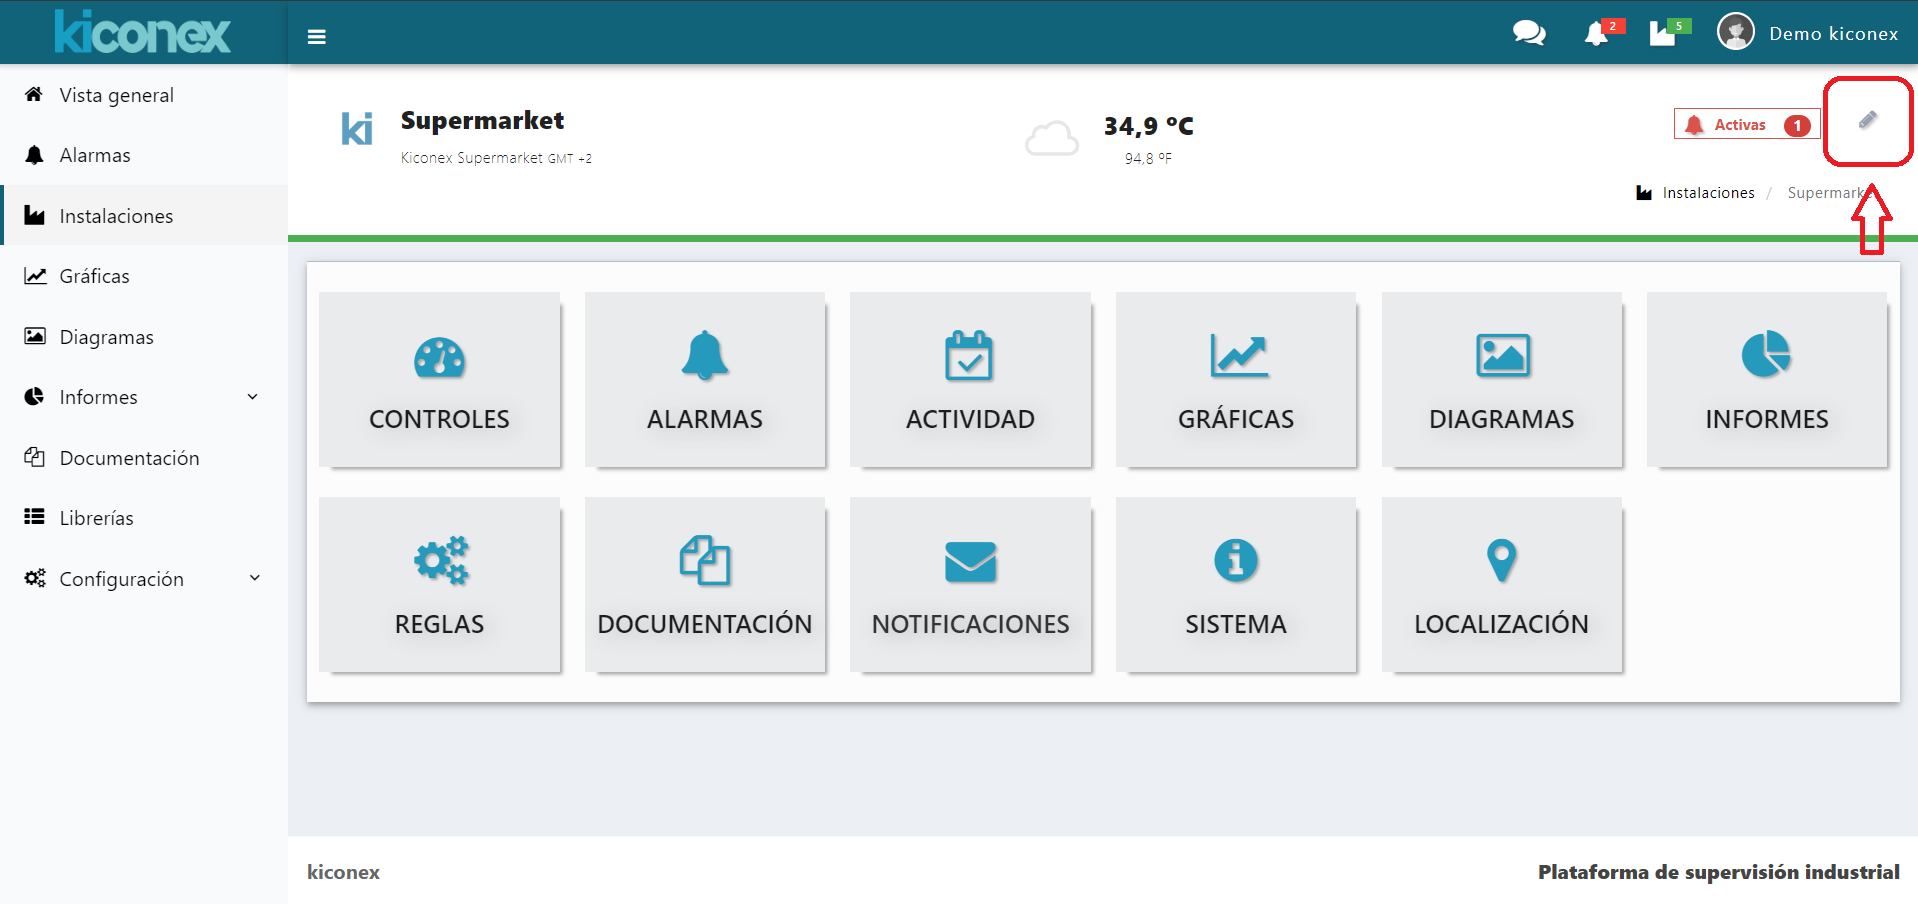The image size is (1918, 904).
Task: Click the Instalaciones breadcrumb link
Action: click(x=1709, y=192)
